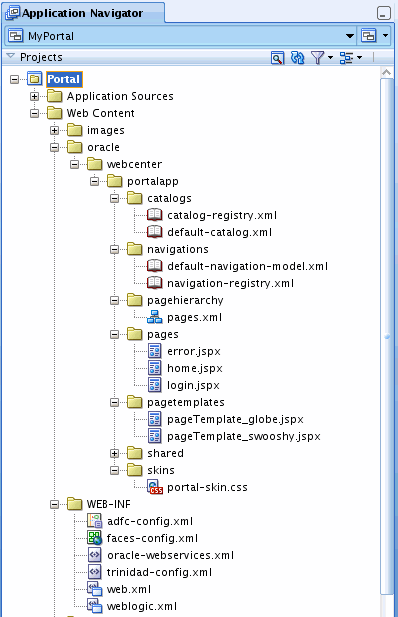Screen dimensions: 398x617
Task: Collapse the pagetemplates folder
Action: tap(115, 402)
